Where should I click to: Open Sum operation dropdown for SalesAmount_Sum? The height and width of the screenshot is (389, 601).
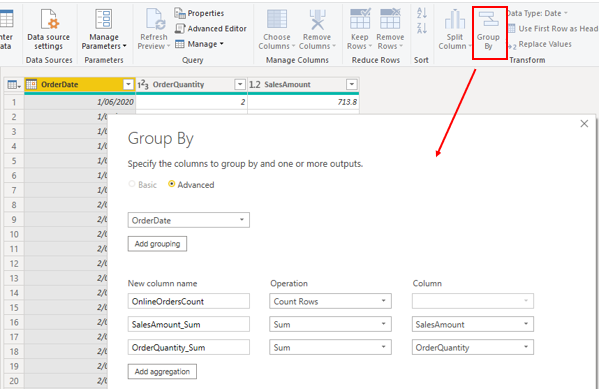point(330,324)
